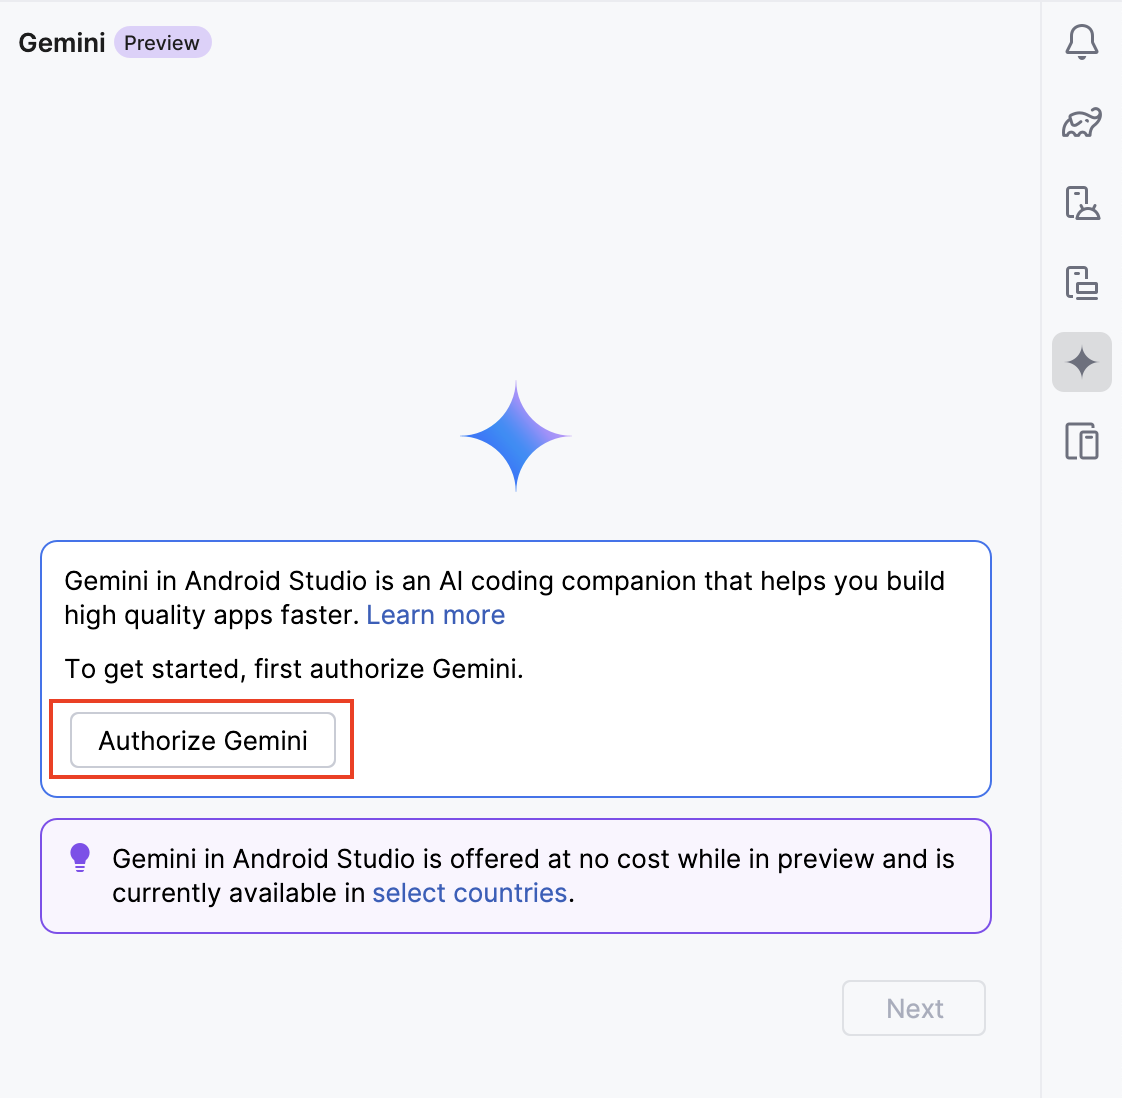Toggle the Gemini sparkle sidebar icon

pyautogui.click(x=1081, y=362)
